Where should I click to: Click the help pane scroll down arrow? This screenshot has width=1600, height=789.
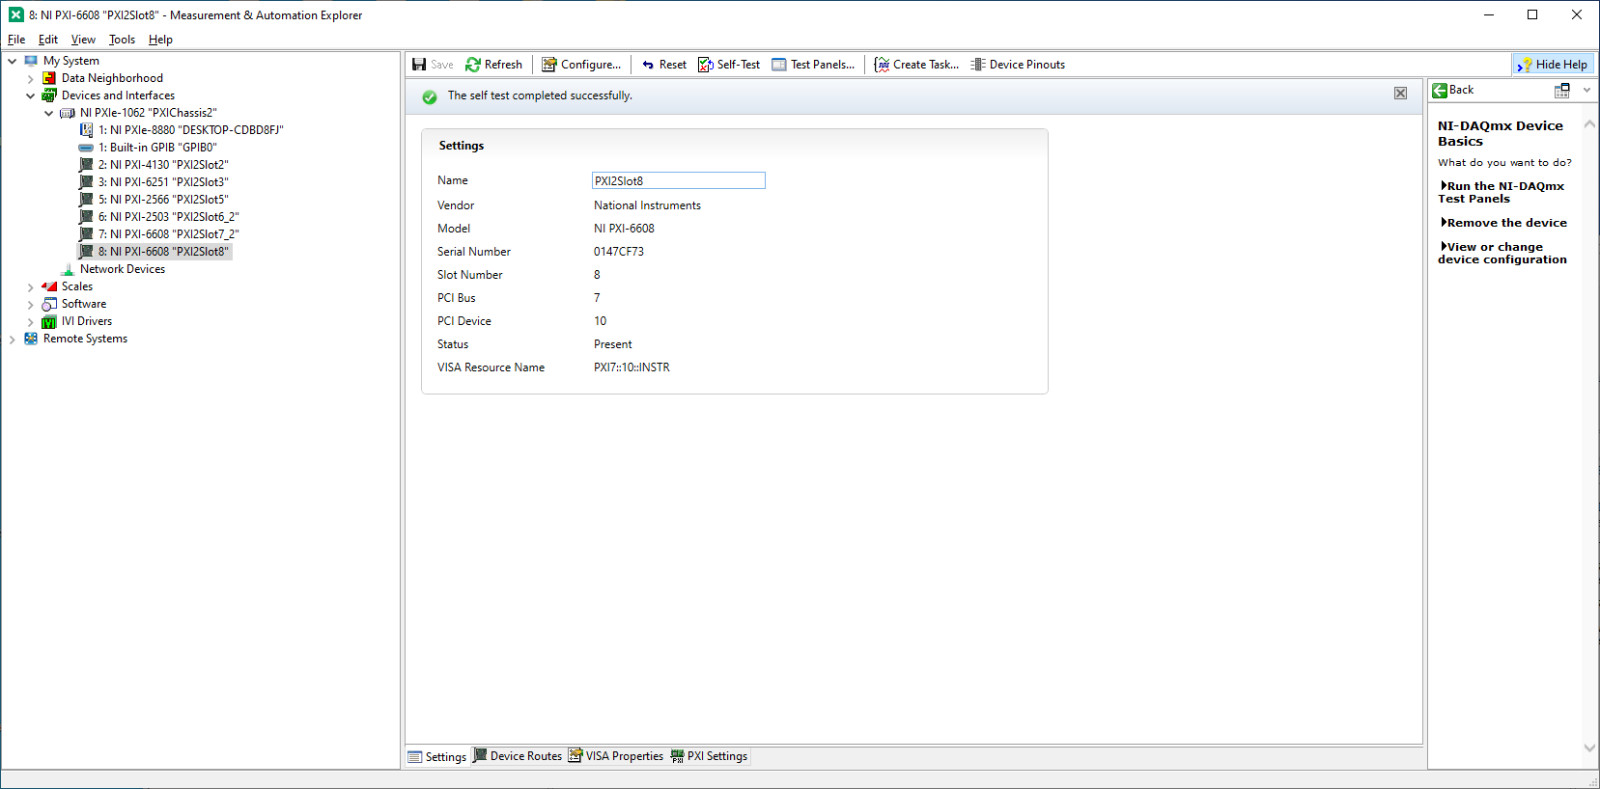click(1589, 747)
